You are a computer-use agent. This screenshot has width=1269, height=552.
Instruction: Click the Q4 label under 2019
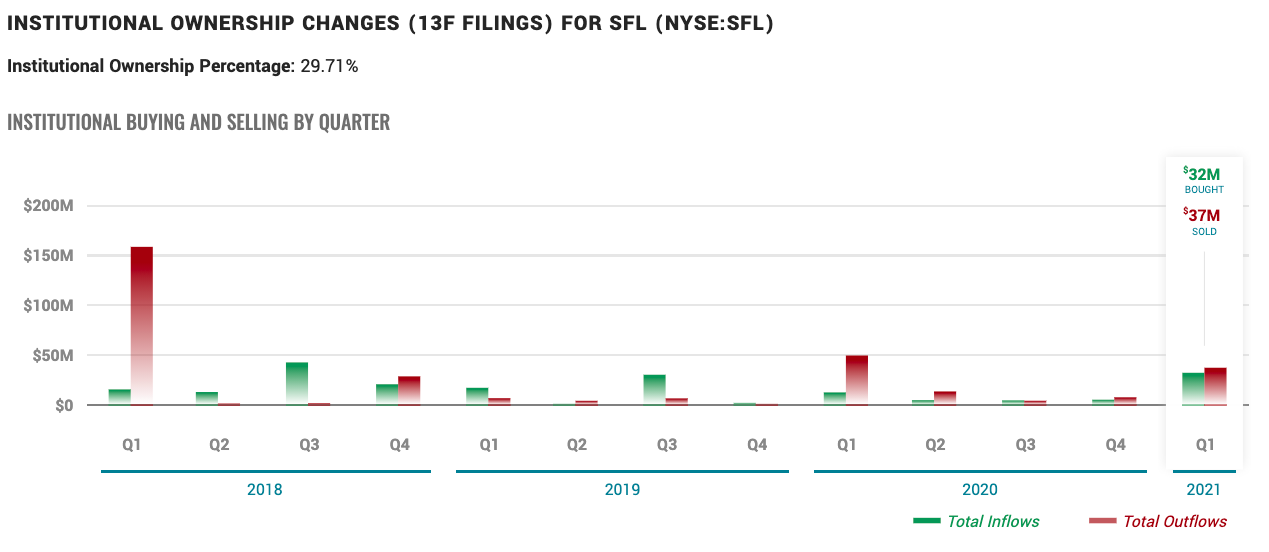[x=757, y=444]
